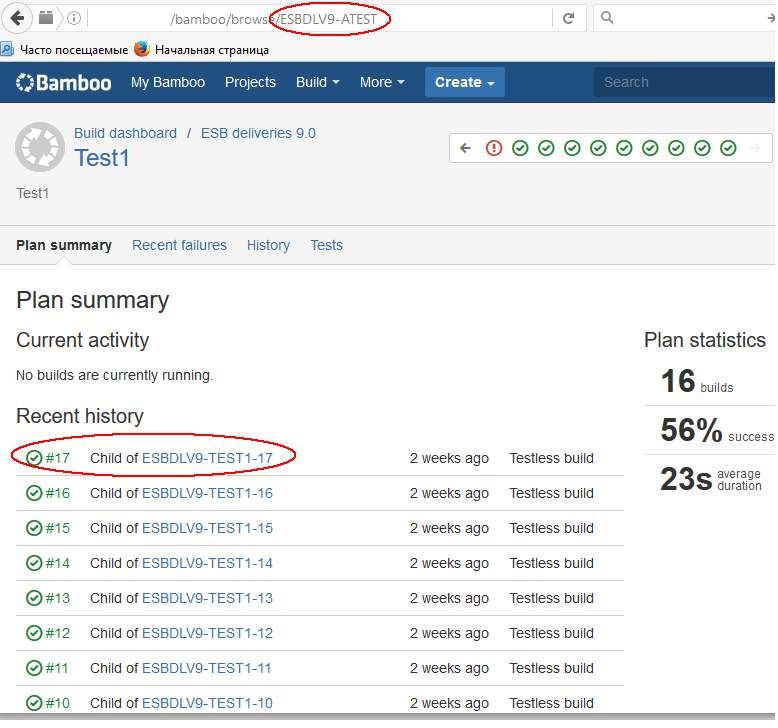Click success icon for build #14
The image size is (778, 728).
34,563
